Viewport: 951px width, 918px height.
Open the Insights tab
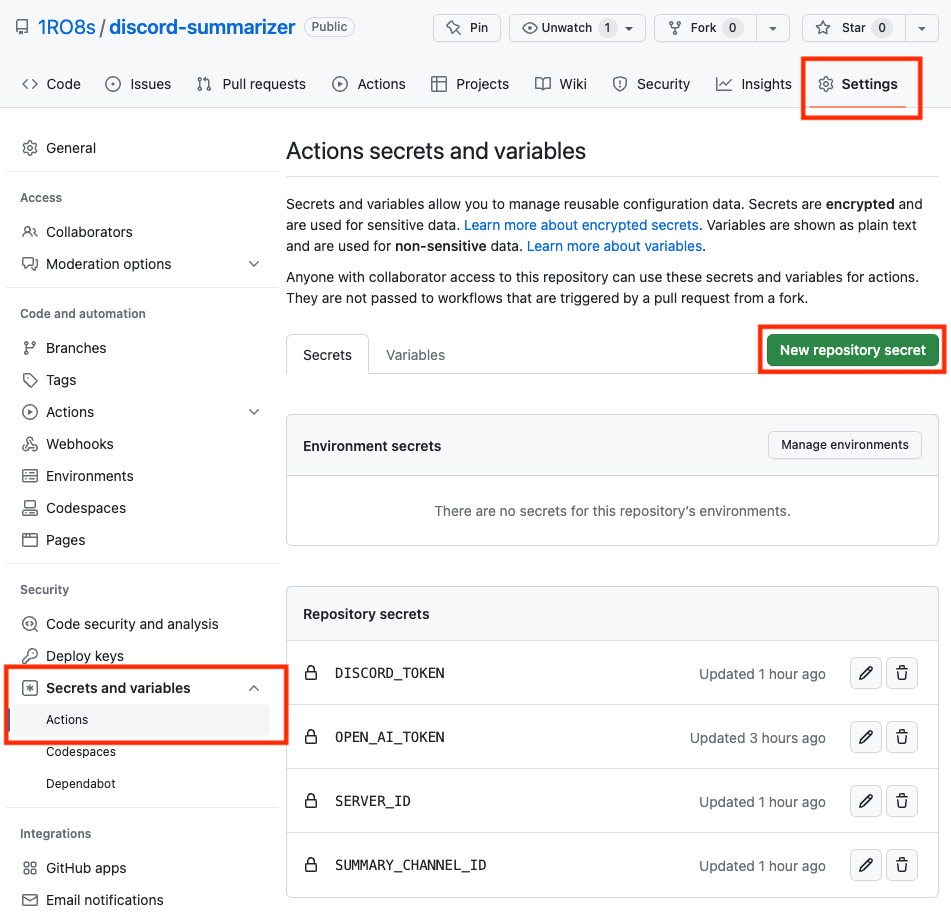754,84
